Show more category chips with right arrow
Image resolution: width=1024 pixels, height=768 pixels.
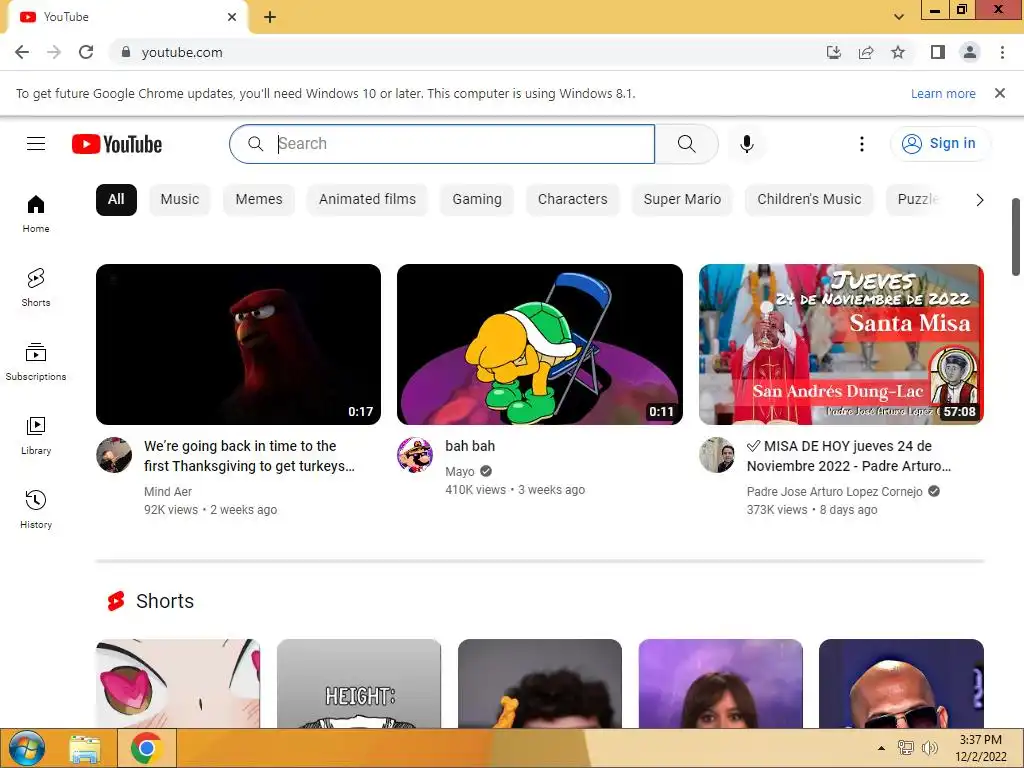[x=979, y=200]
